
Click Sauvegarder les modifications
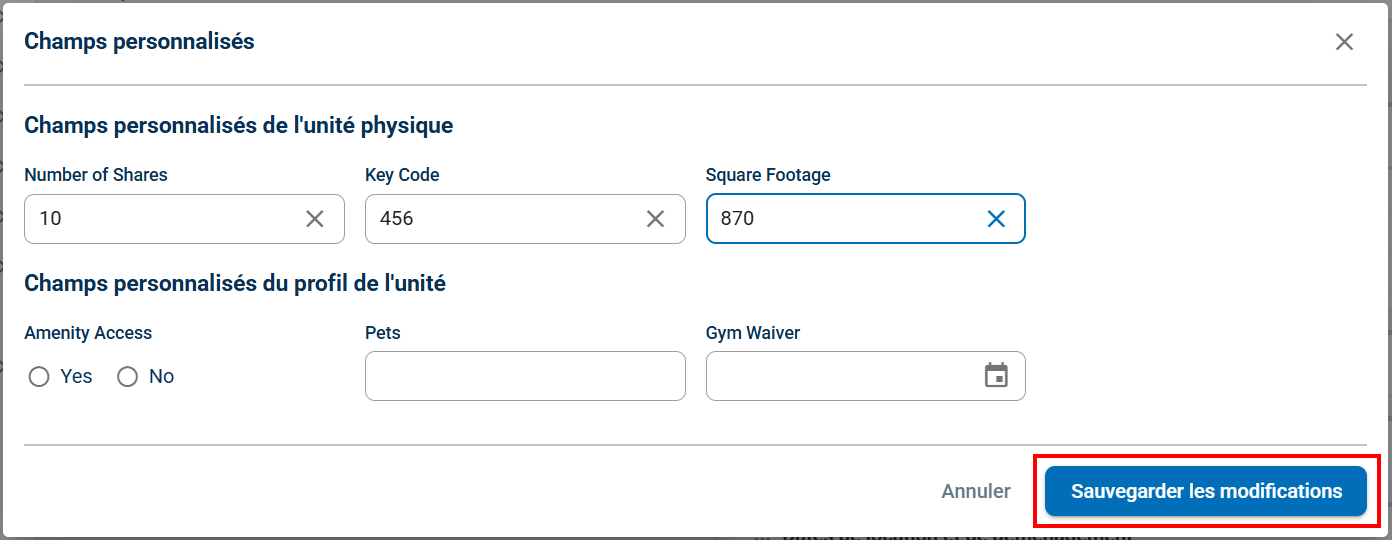[1206, 491]
